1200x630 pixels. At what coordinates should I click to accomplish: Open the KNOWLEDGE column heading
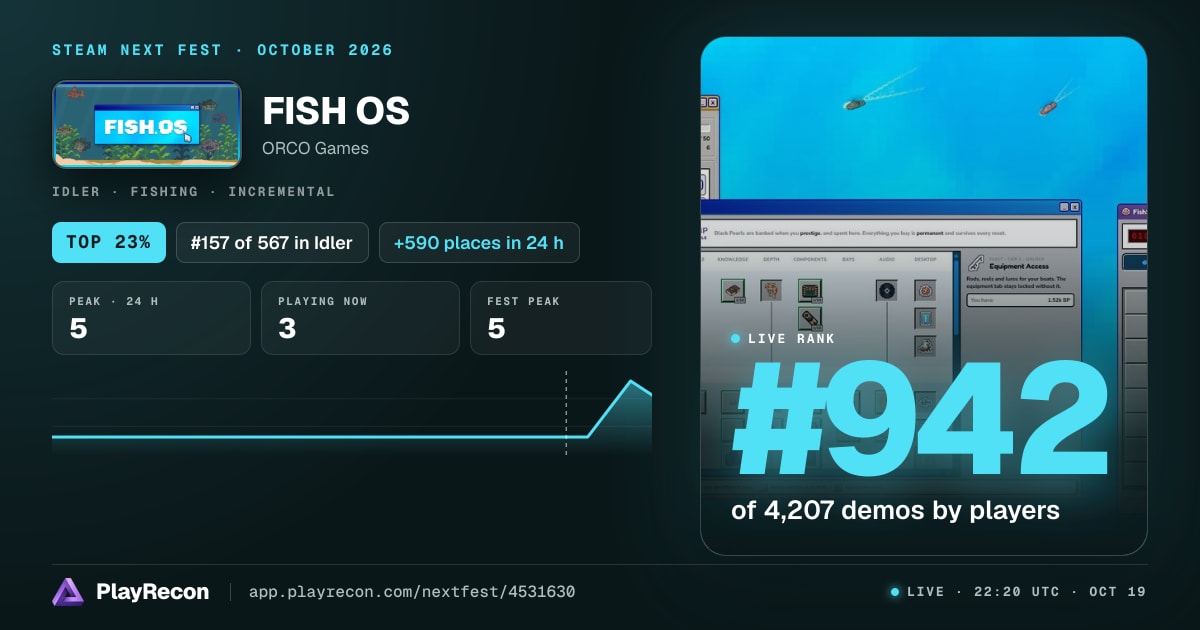[733, 259]
